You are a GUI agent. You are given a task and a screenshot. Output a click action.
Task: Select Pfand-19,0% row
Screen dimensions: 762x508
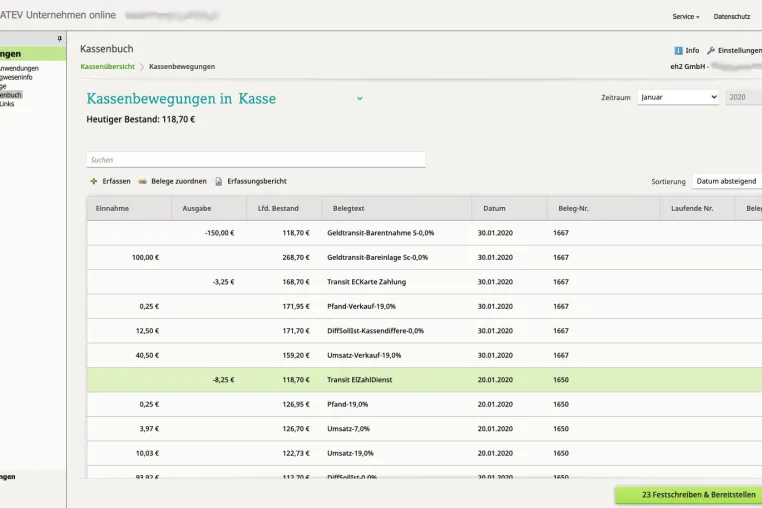[x=424, y=404]
